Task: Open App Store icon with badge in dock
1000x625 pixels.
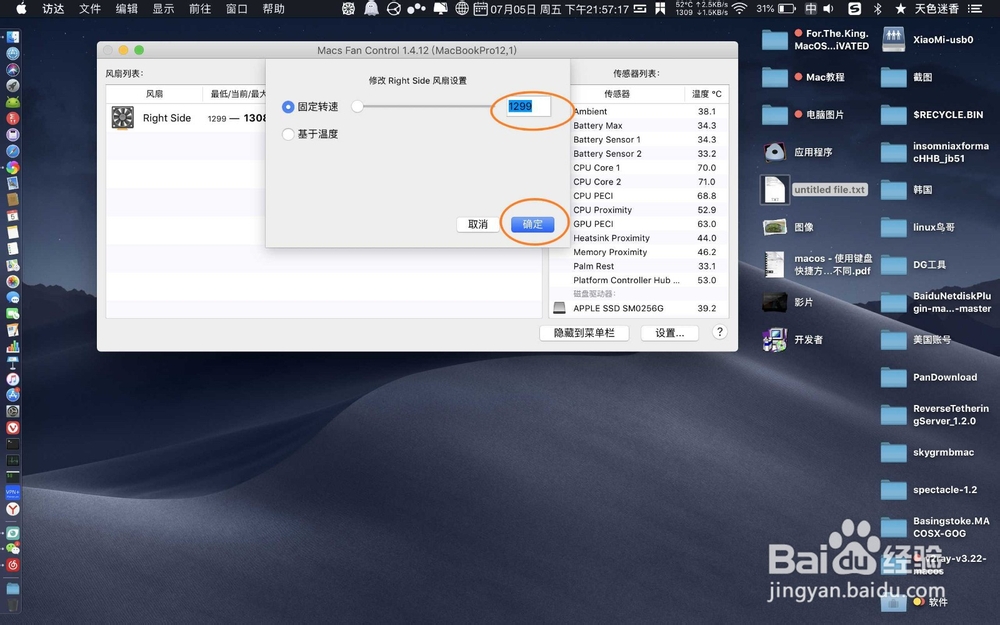Action: click(x=13, y=395)
